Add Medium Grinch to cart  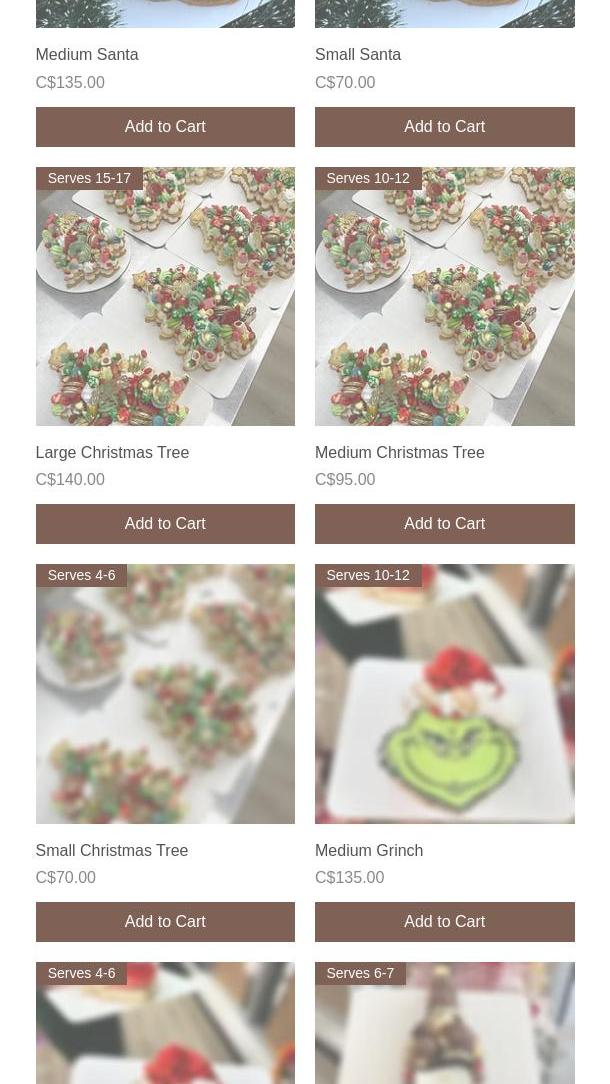(445, 922)
